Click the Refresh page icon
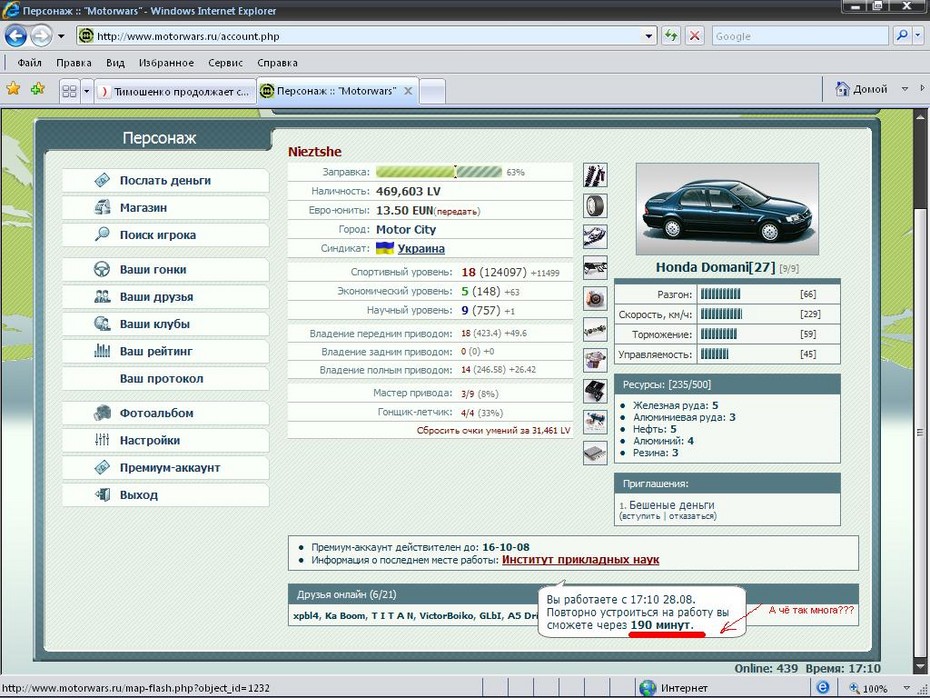 tap(671, 36)
